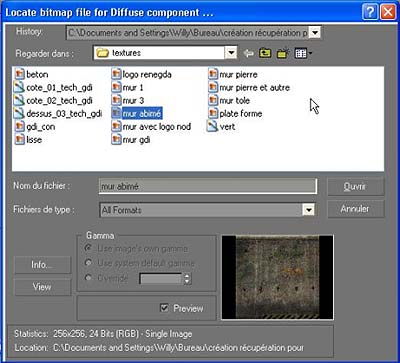The image size is (400, 363).
Task: Click the vert file icon
Action: point(212,127)
